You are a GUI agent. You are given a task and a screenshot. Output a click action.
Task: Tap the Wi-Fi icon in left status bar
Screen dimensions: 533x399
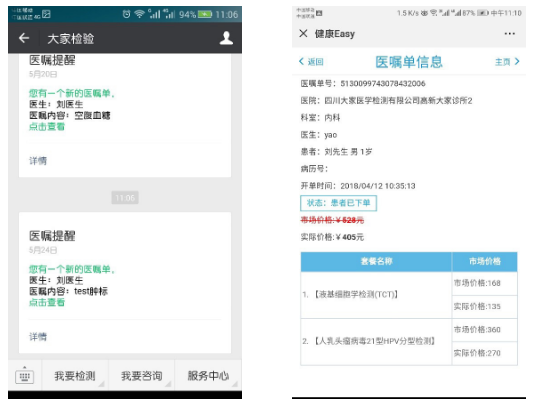pos(139,14)
